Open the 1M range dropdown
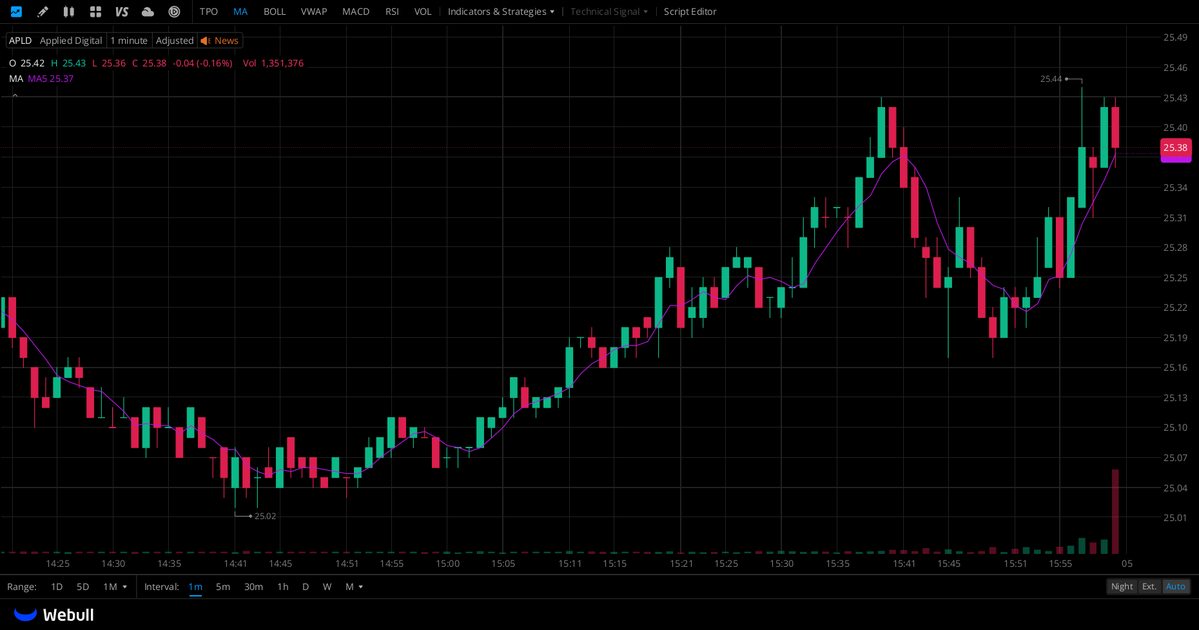The image size is (1199, 630). 115,586
